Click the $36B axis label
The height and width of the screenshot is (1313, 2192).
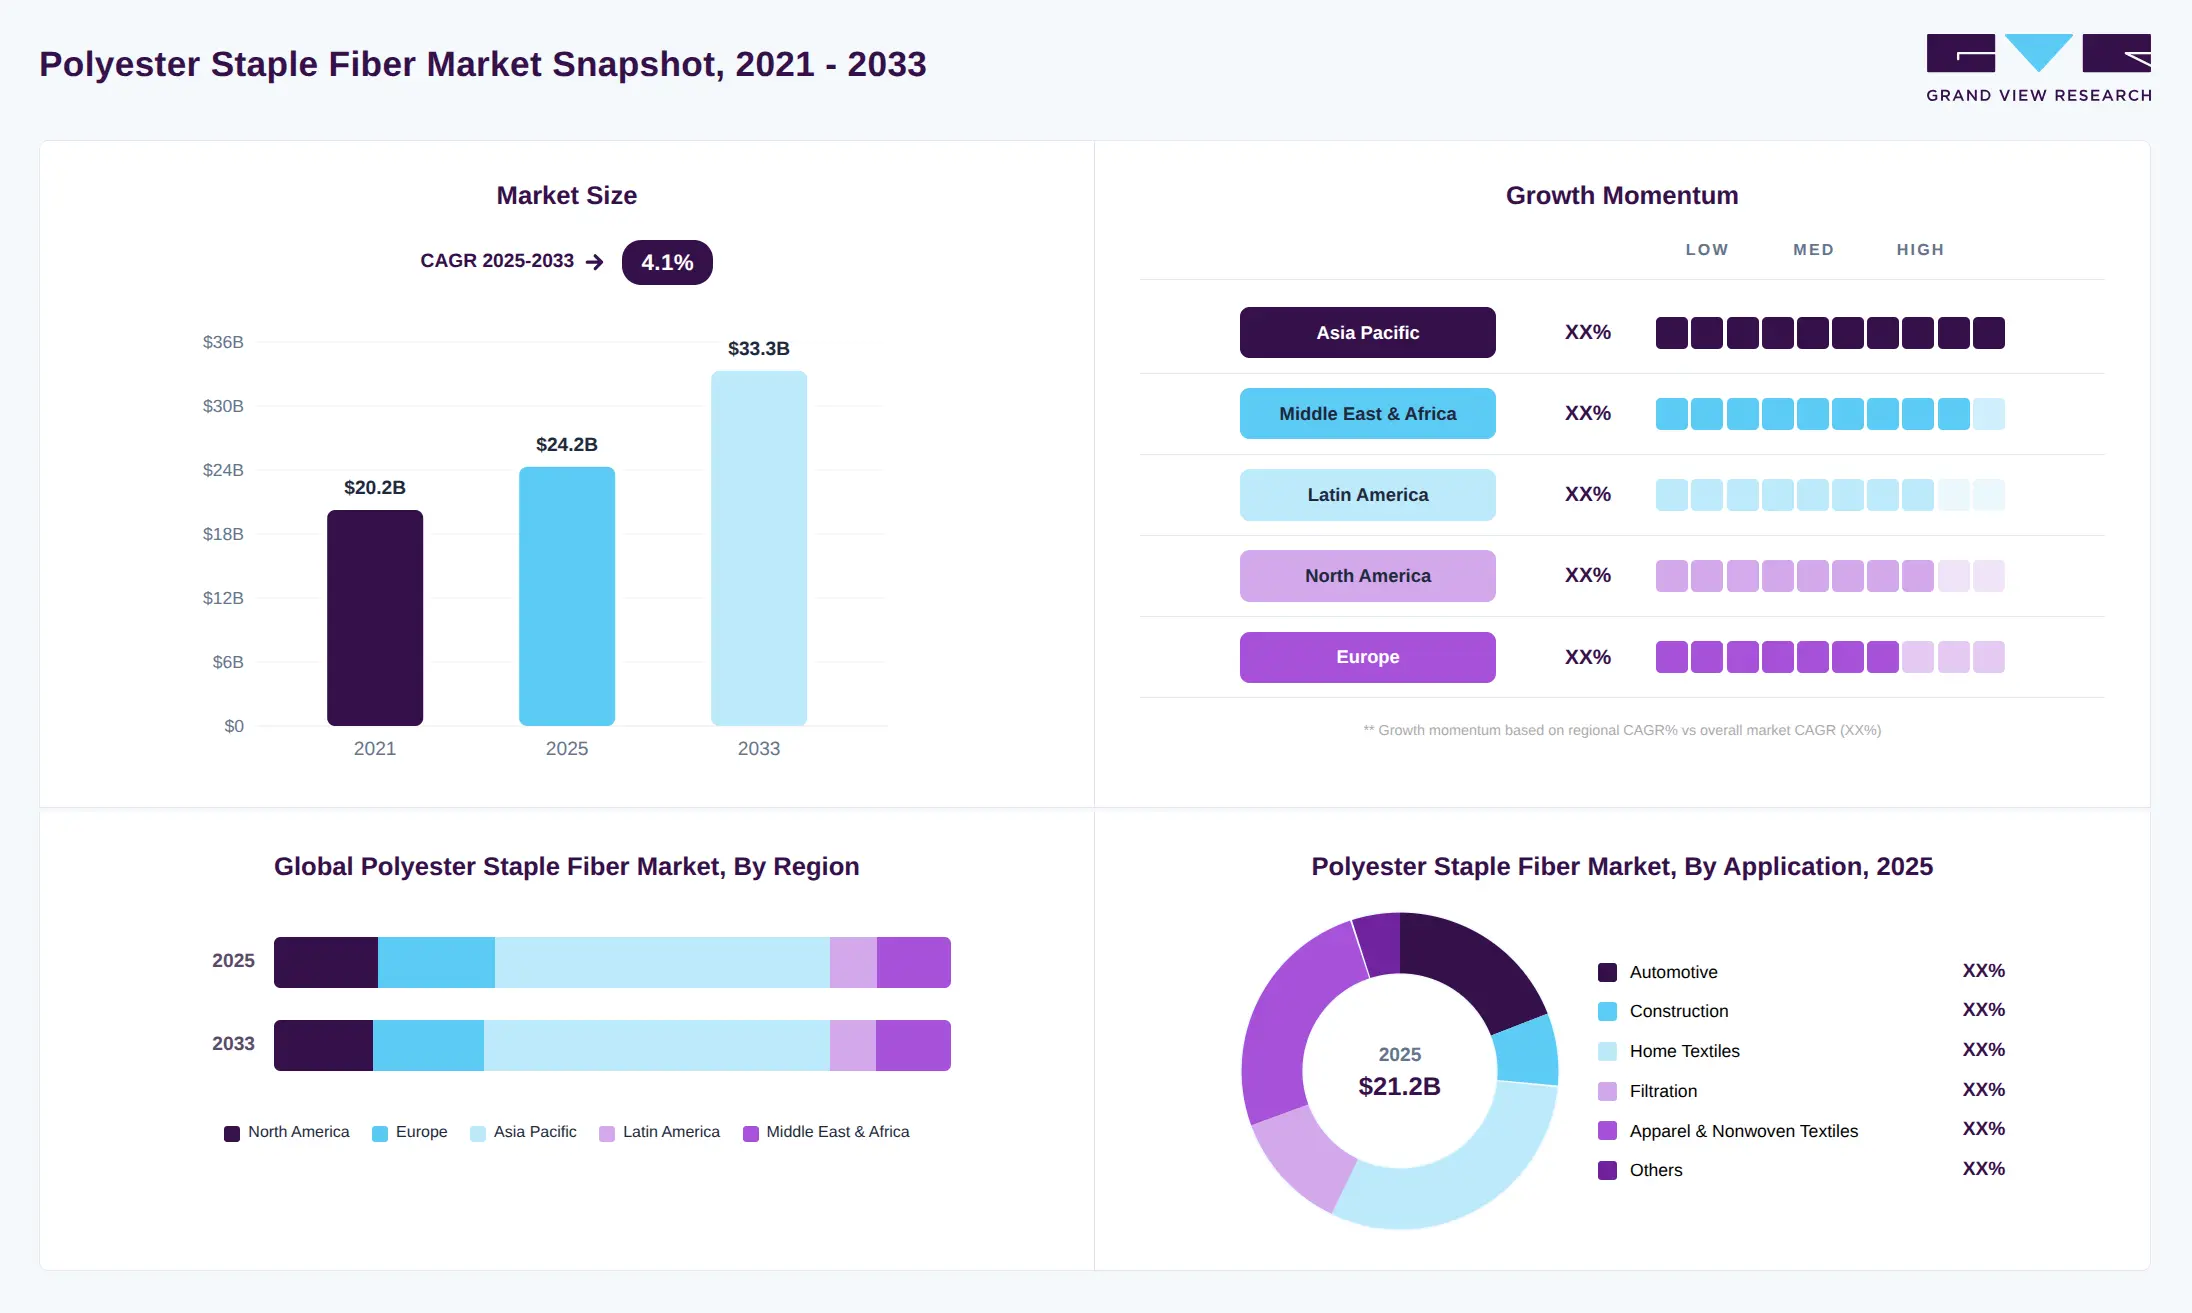click(223, 342)
